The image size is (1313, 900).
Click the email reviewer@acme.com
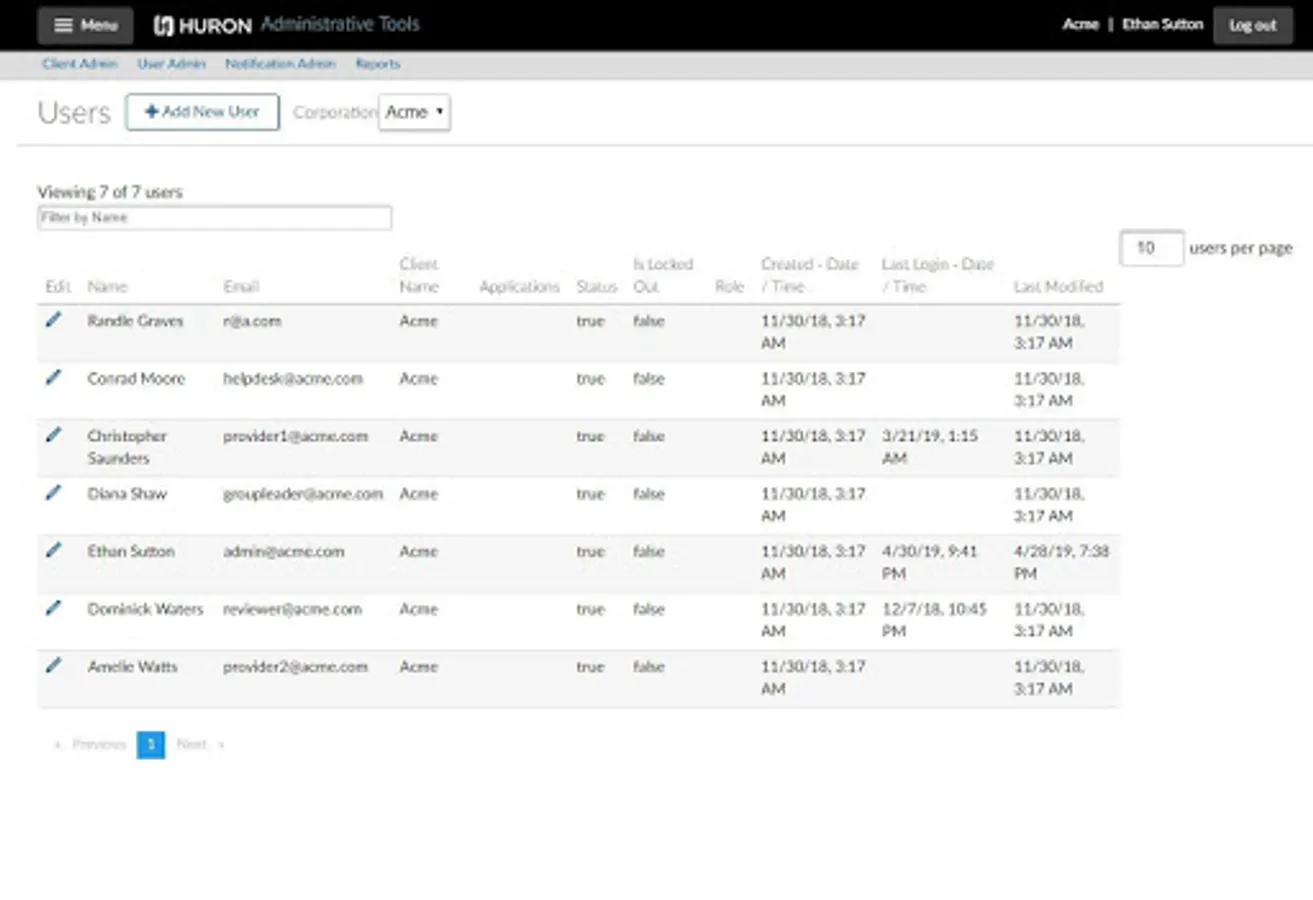click(x=292, y=609)
